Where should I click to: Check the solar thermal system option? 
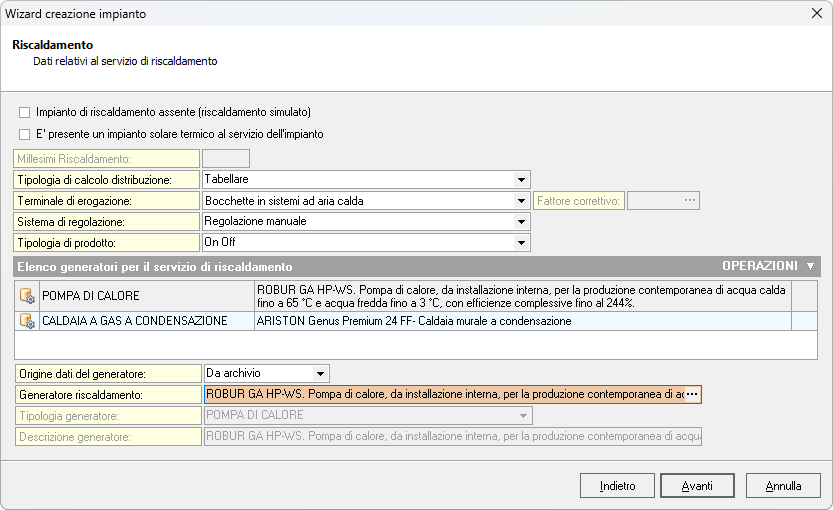click(x=25, y=134)
